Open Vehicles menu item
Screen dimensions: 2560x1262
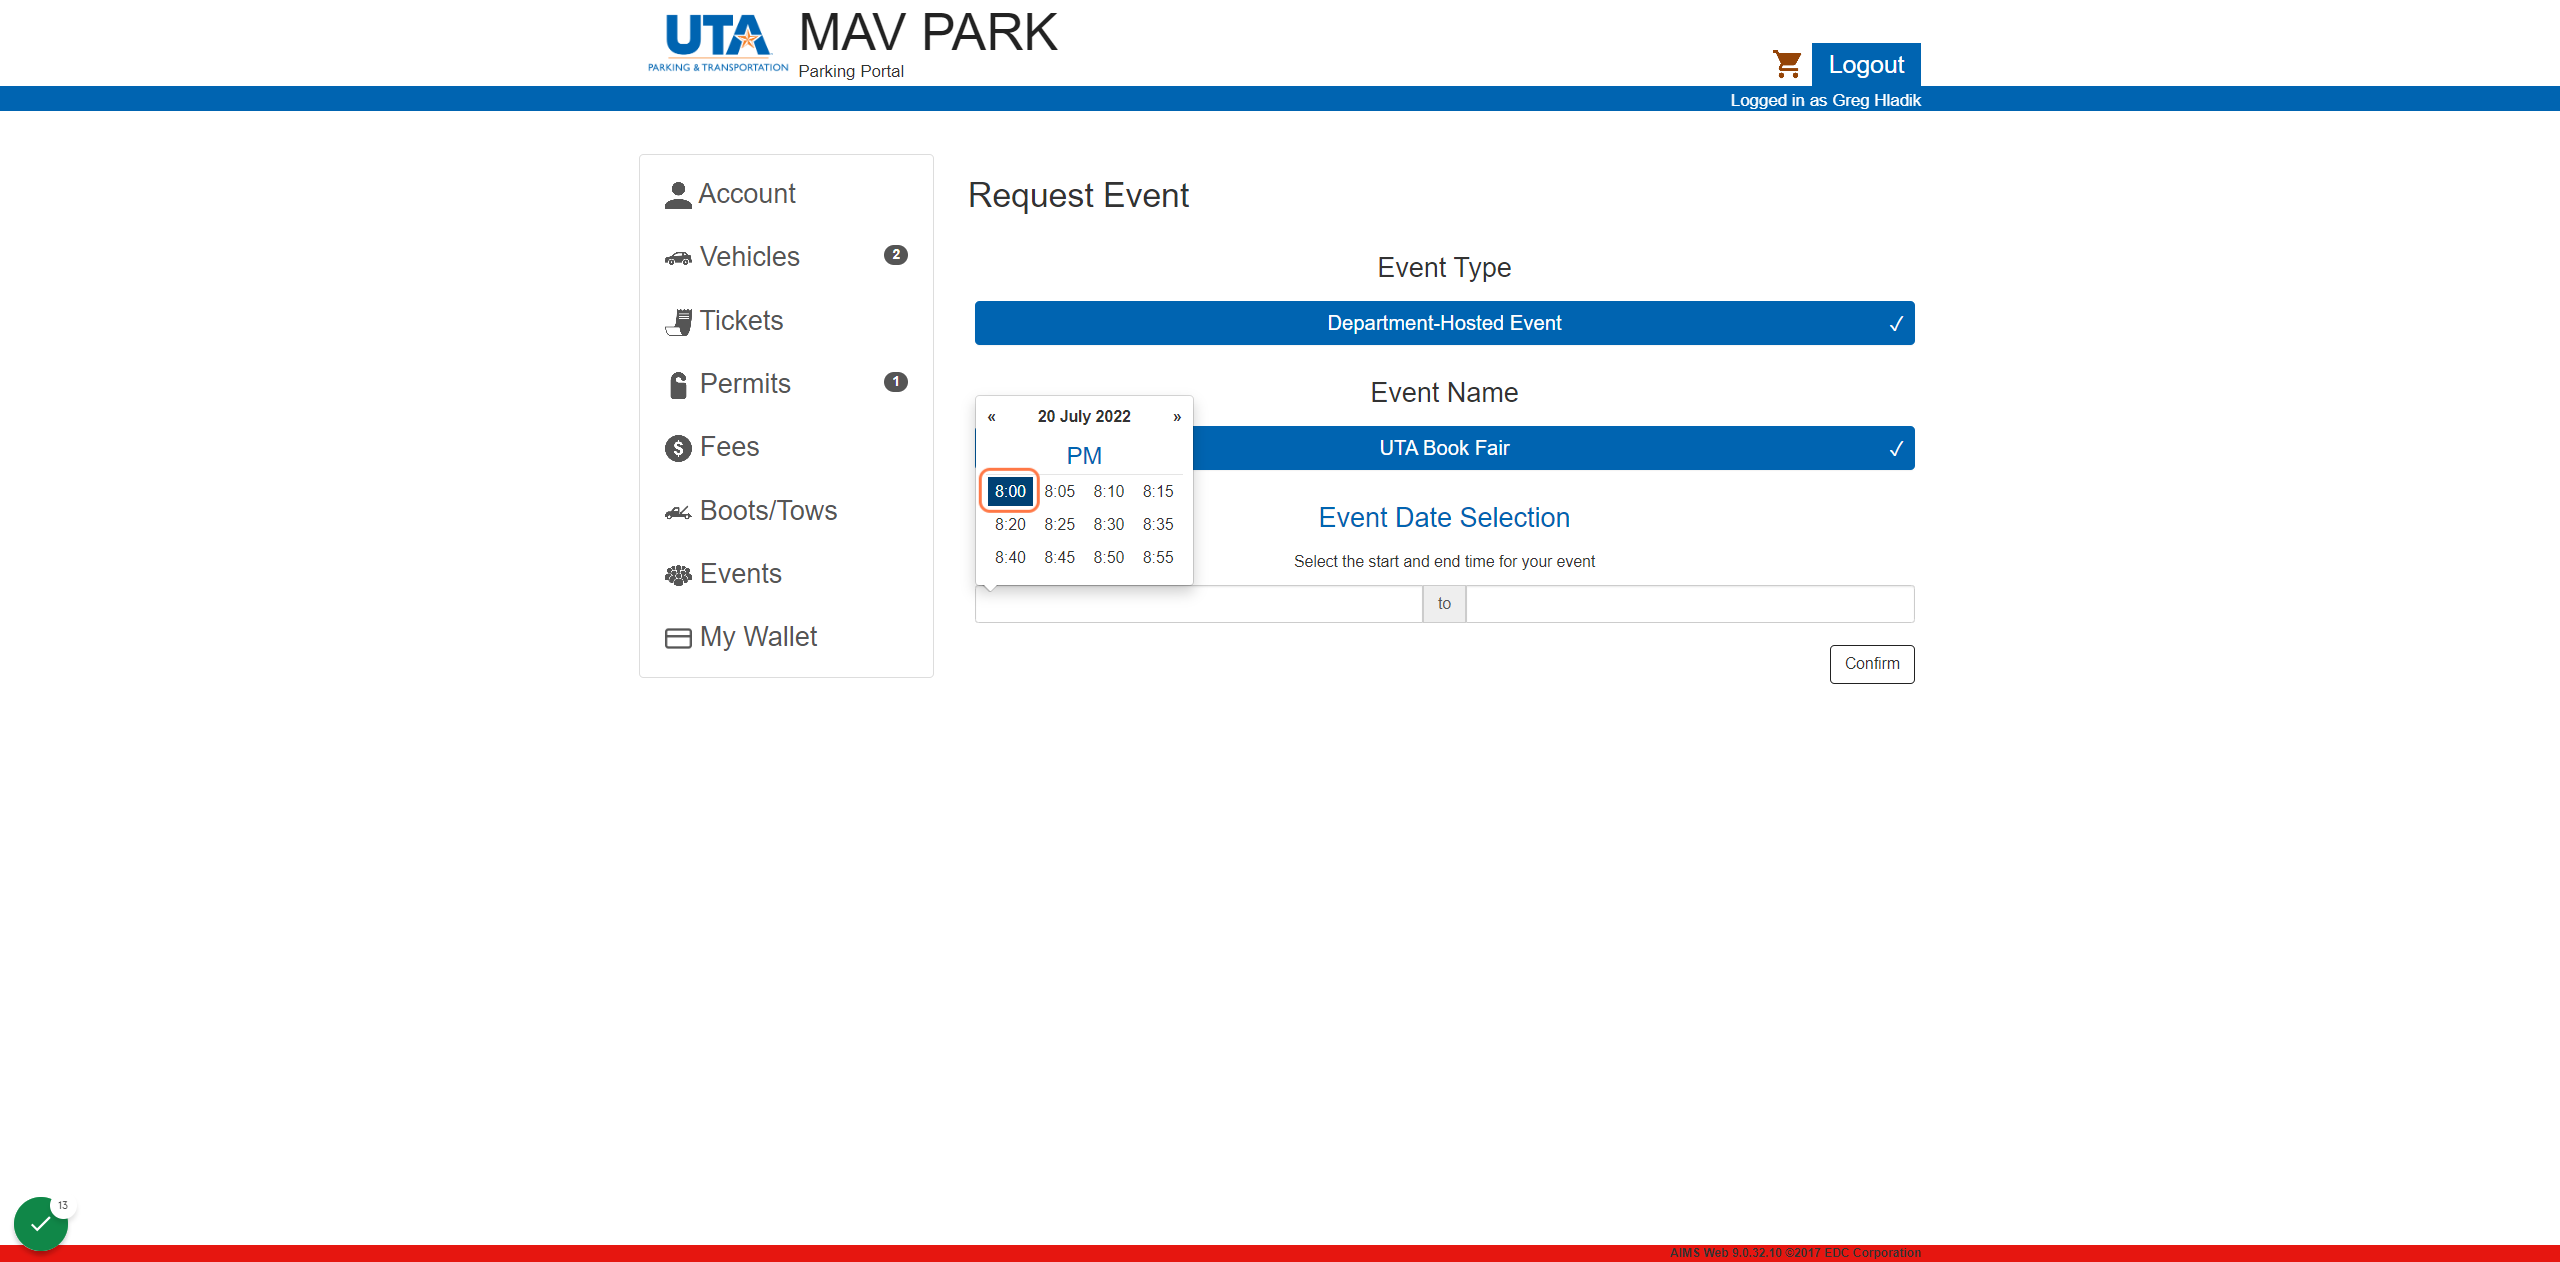[x=786, y=257]
